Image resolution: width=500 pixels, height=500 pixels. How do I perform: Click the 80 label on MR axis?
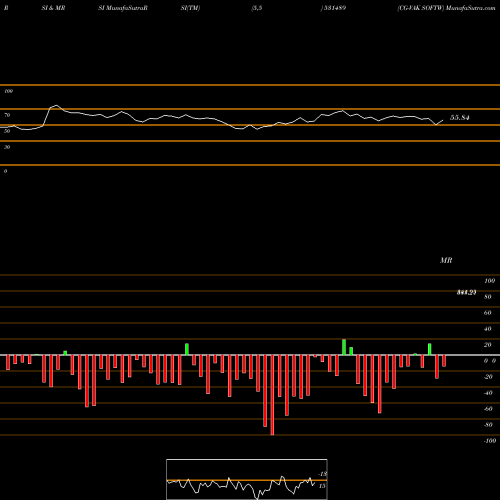pyautogui.click(x=488, y=297)
